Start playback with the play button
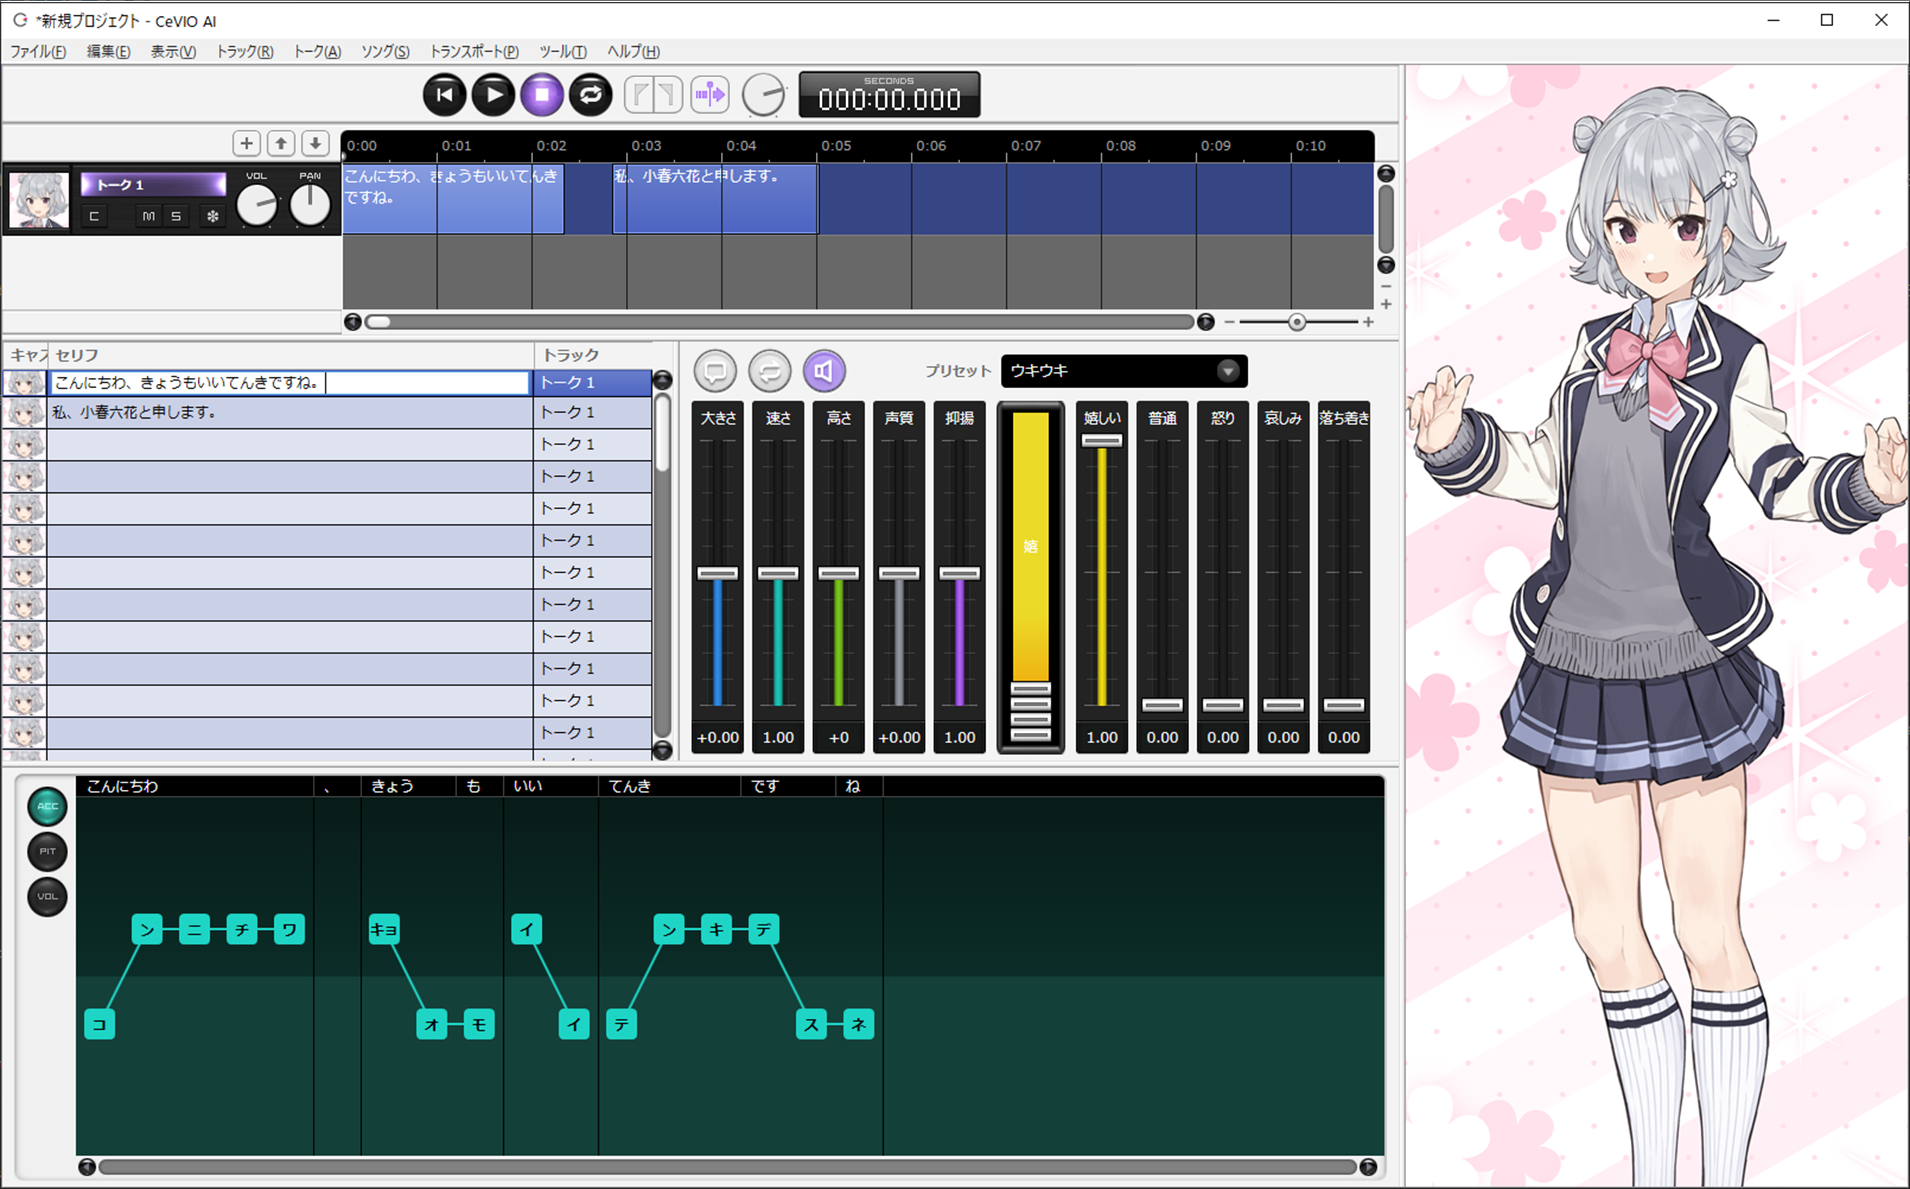Viewport: 1910px width, 1189px height. click(x=493, y=95)
